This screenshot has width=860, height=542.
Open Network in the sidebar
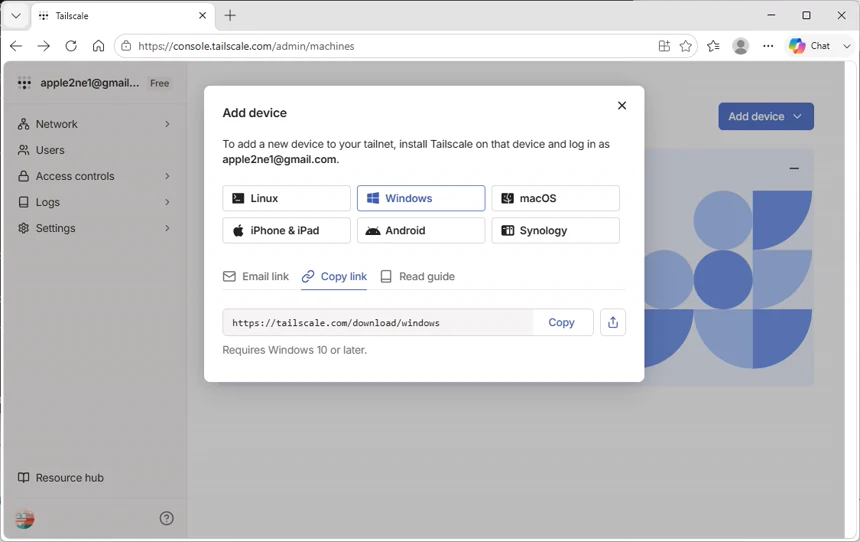[x=56, y=124]
